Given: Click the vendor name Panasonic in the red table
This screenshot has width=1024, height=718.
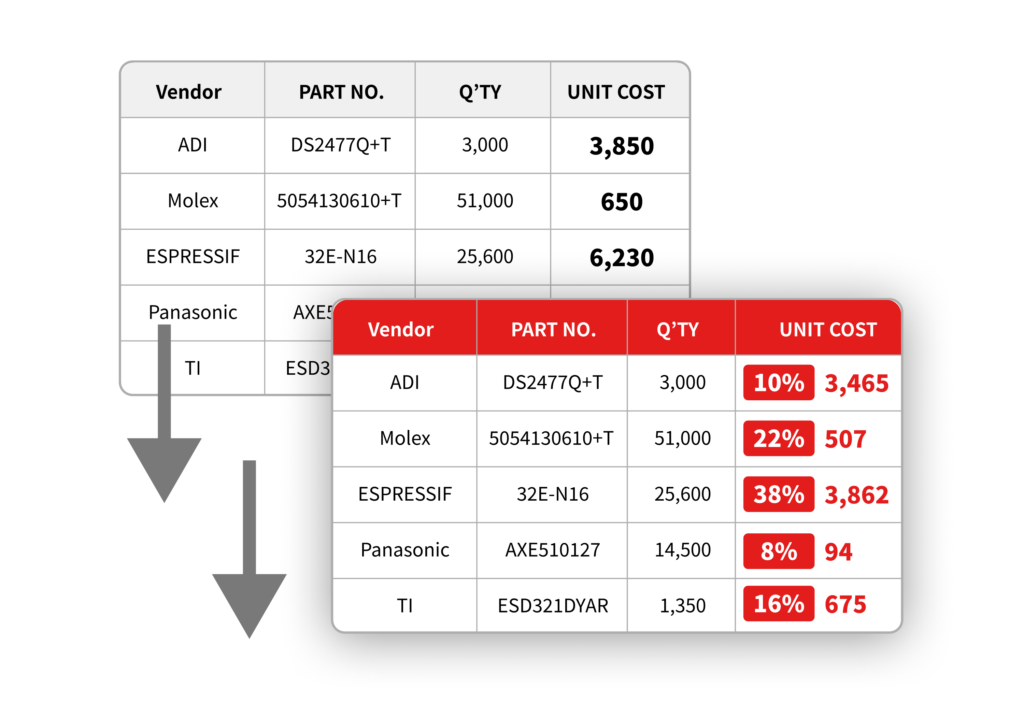Looking at the screenshot, I should (404, 551).
